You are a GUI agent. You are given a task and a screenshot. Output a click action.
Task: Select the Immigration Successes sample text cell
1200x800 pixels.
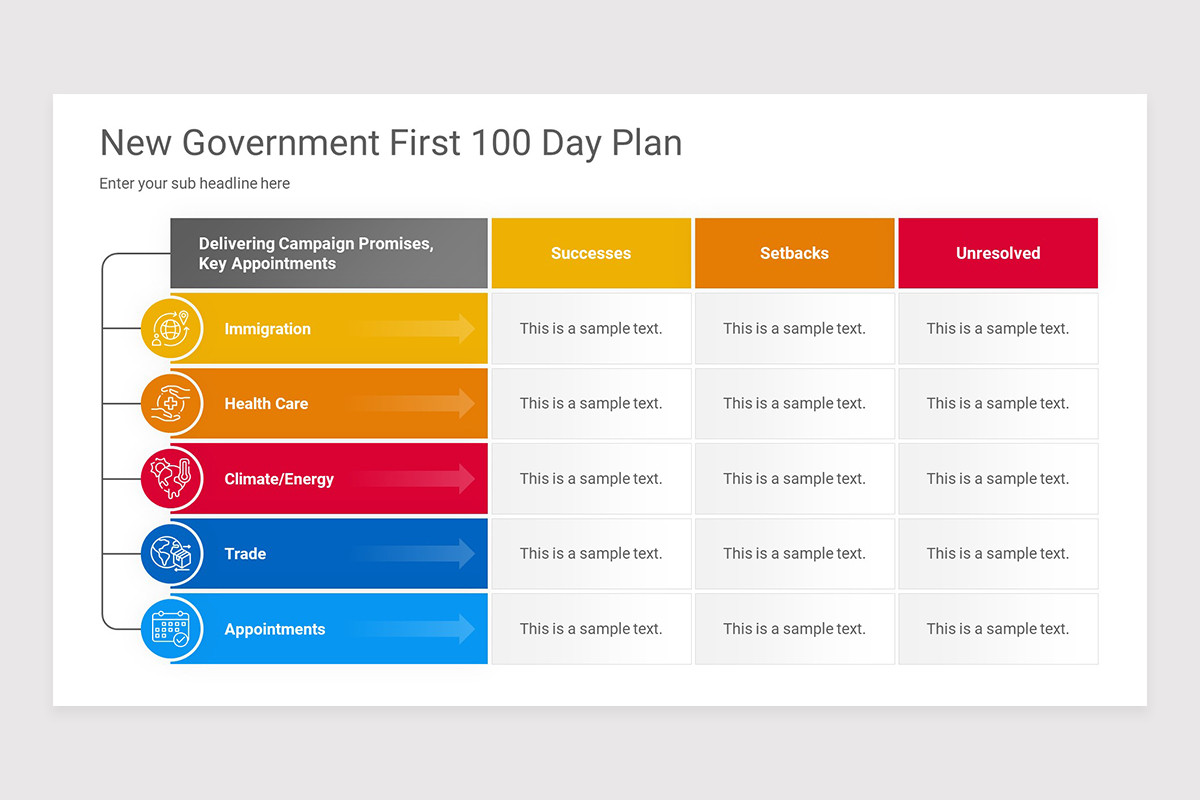pyautogui.click(x=591, y=328)
